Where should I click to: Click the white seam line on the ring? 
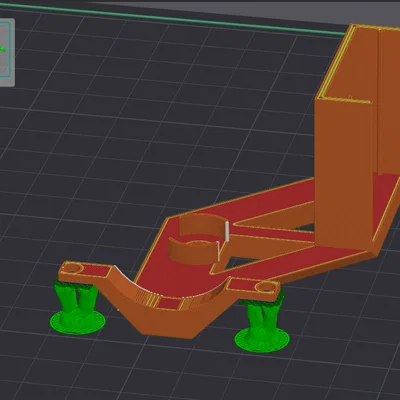227,231
